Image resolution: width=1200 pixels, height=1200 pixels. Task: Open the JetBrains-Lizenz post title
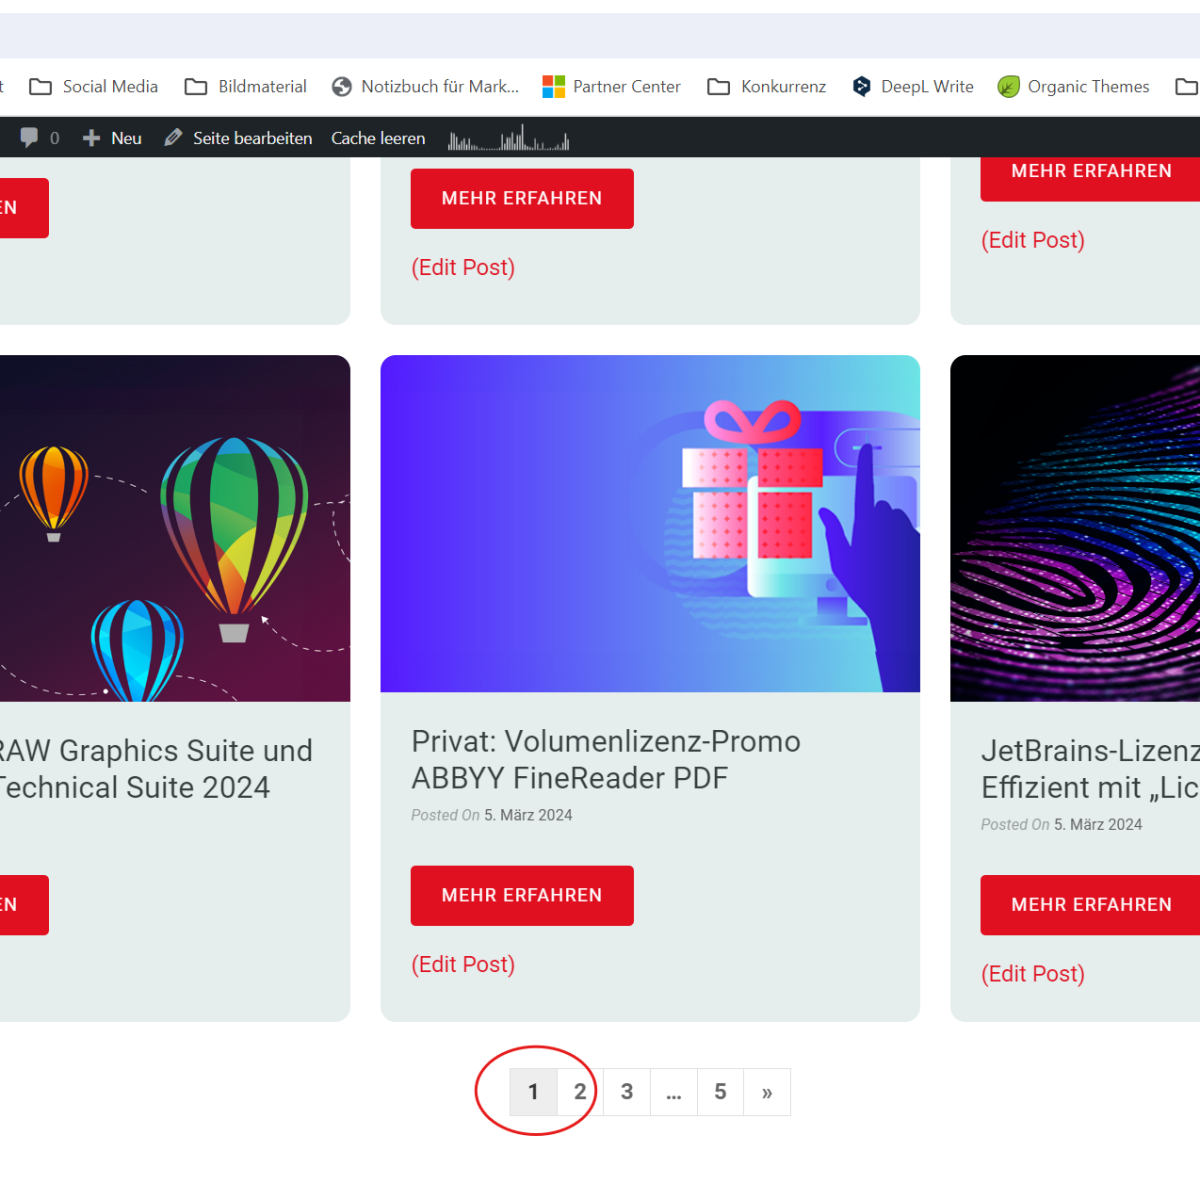pyautogui.click(x=1090, y=769)
